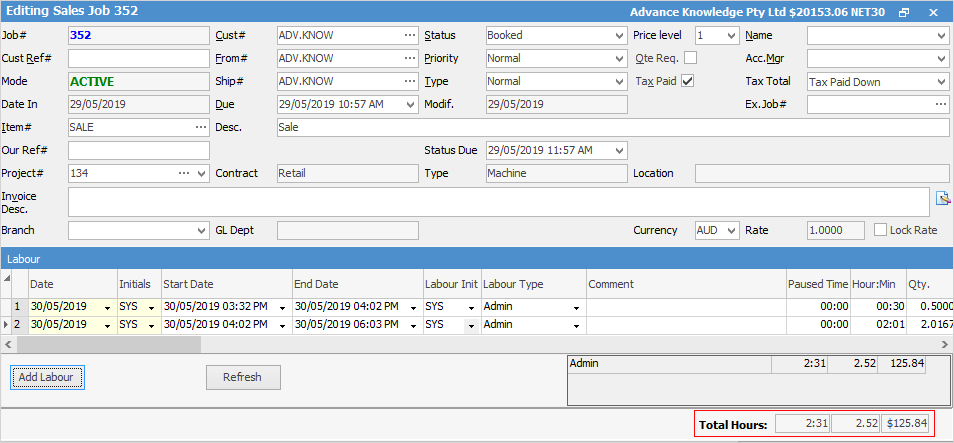Enable the Qte Req. checkbox
Image resolution: width=954 pixels, height=443 pixels.
tap(690, 58)
